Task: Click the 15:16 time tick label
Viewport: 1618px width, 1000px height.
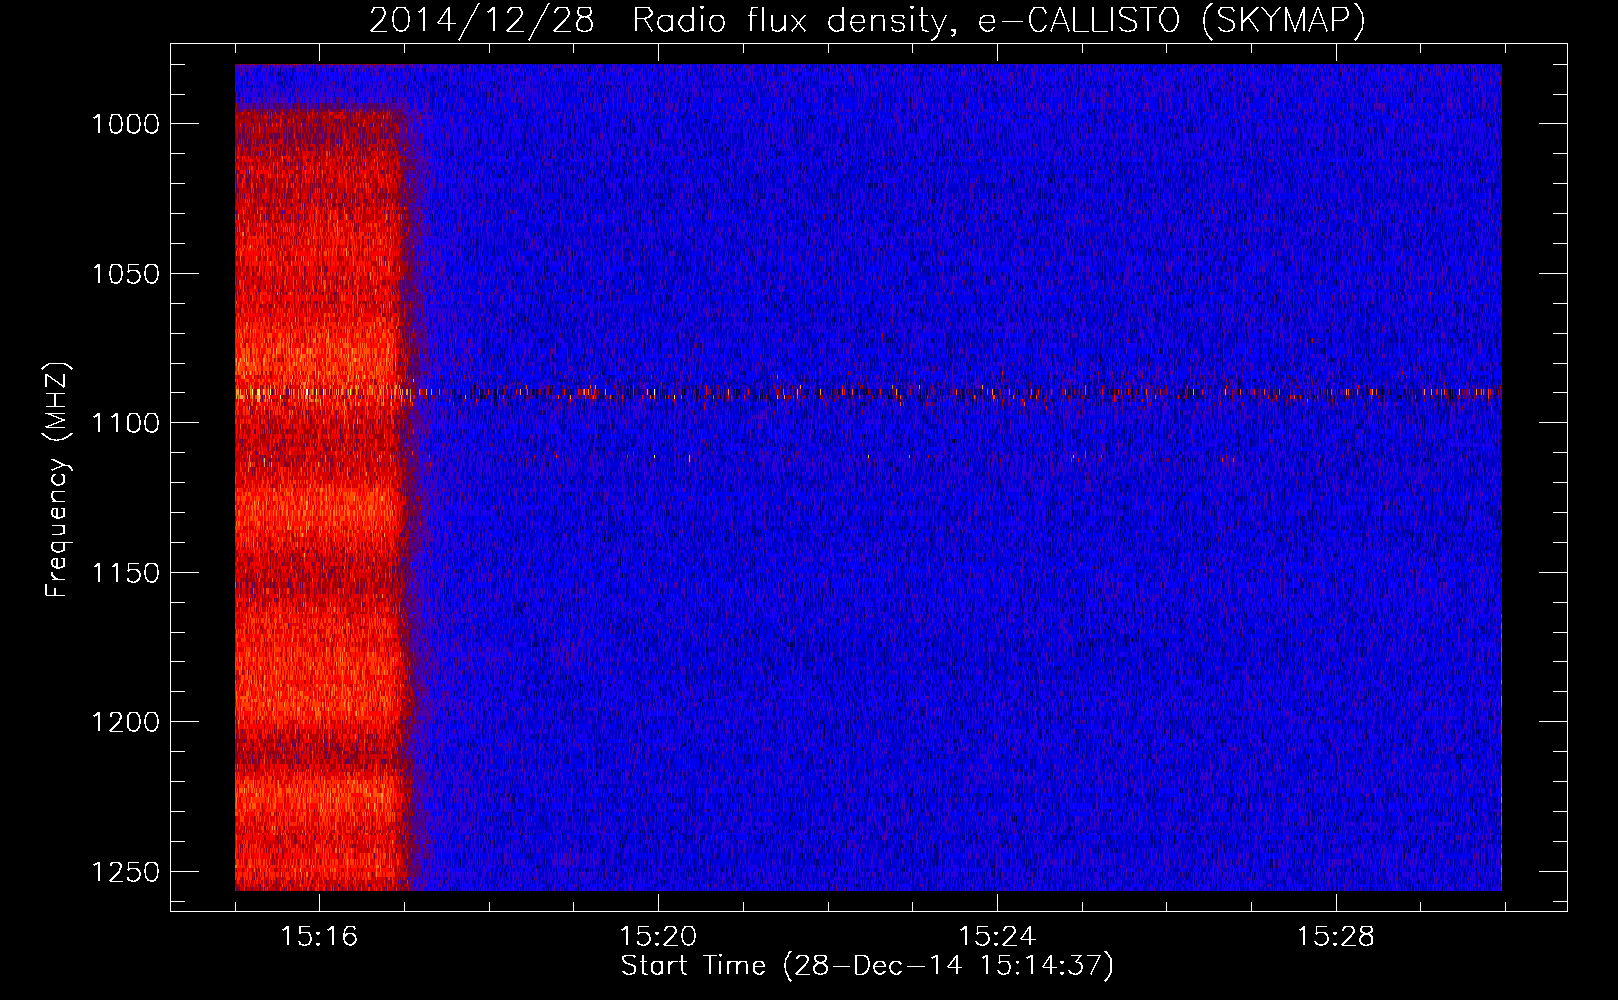Action: tap(319, 937)
